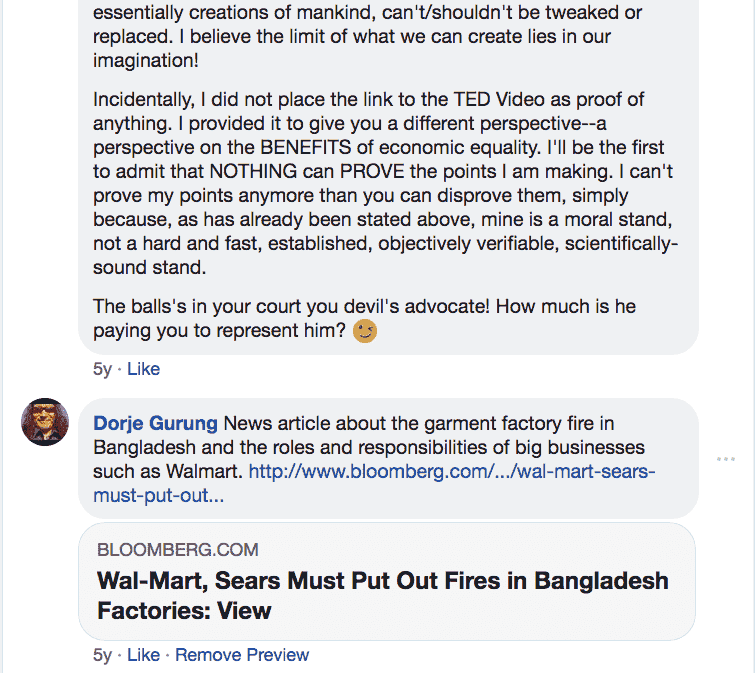Viewport: 755px width, 673px height.
Task: Click the 5y timestamp under the long comment
Action: [x=102, y=369]
